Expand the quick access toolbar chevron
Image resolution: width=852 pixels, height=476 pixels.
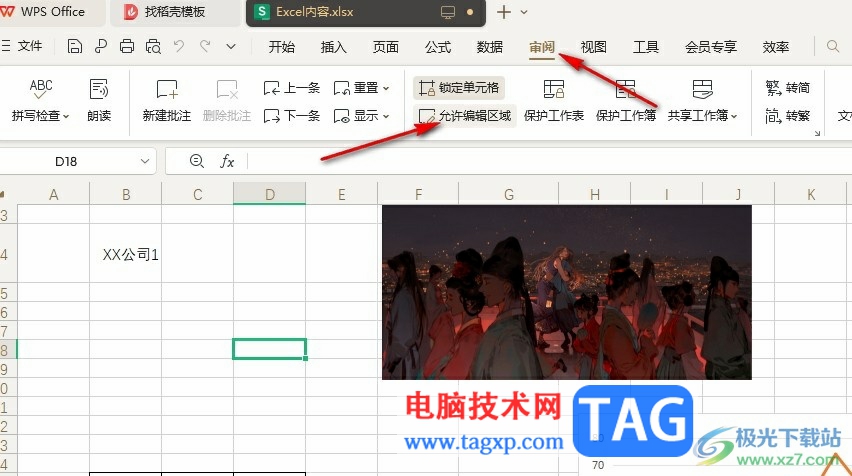(231, 47)
